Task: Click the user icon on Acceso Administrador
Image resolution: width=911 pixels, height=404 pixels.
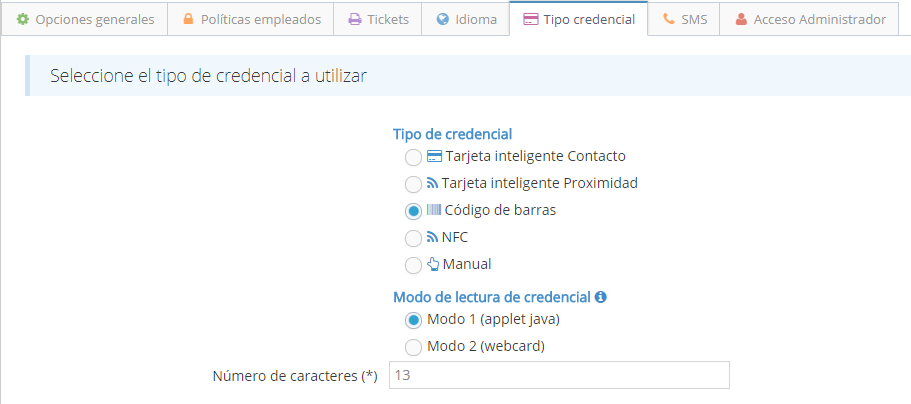Action: pyautogui.click(x=741, y=19)
